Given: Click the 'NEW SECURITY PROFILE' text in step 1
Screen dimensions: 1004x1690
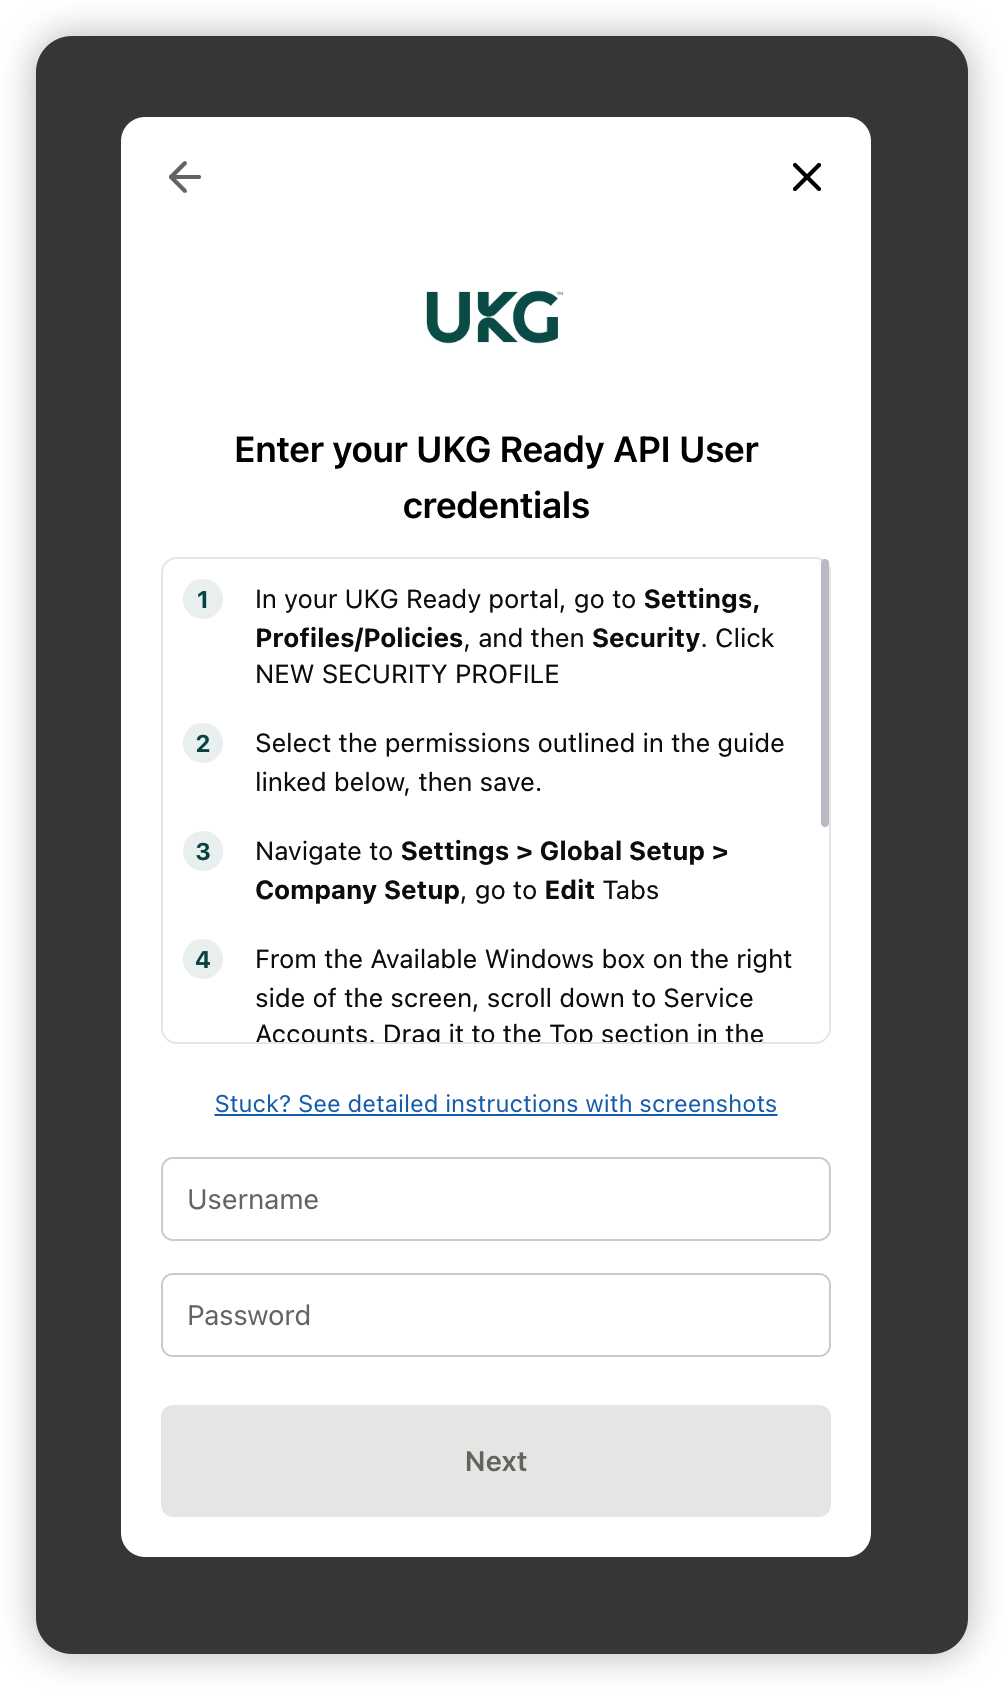Looking at the screenshot, I should tap(407, 675).
